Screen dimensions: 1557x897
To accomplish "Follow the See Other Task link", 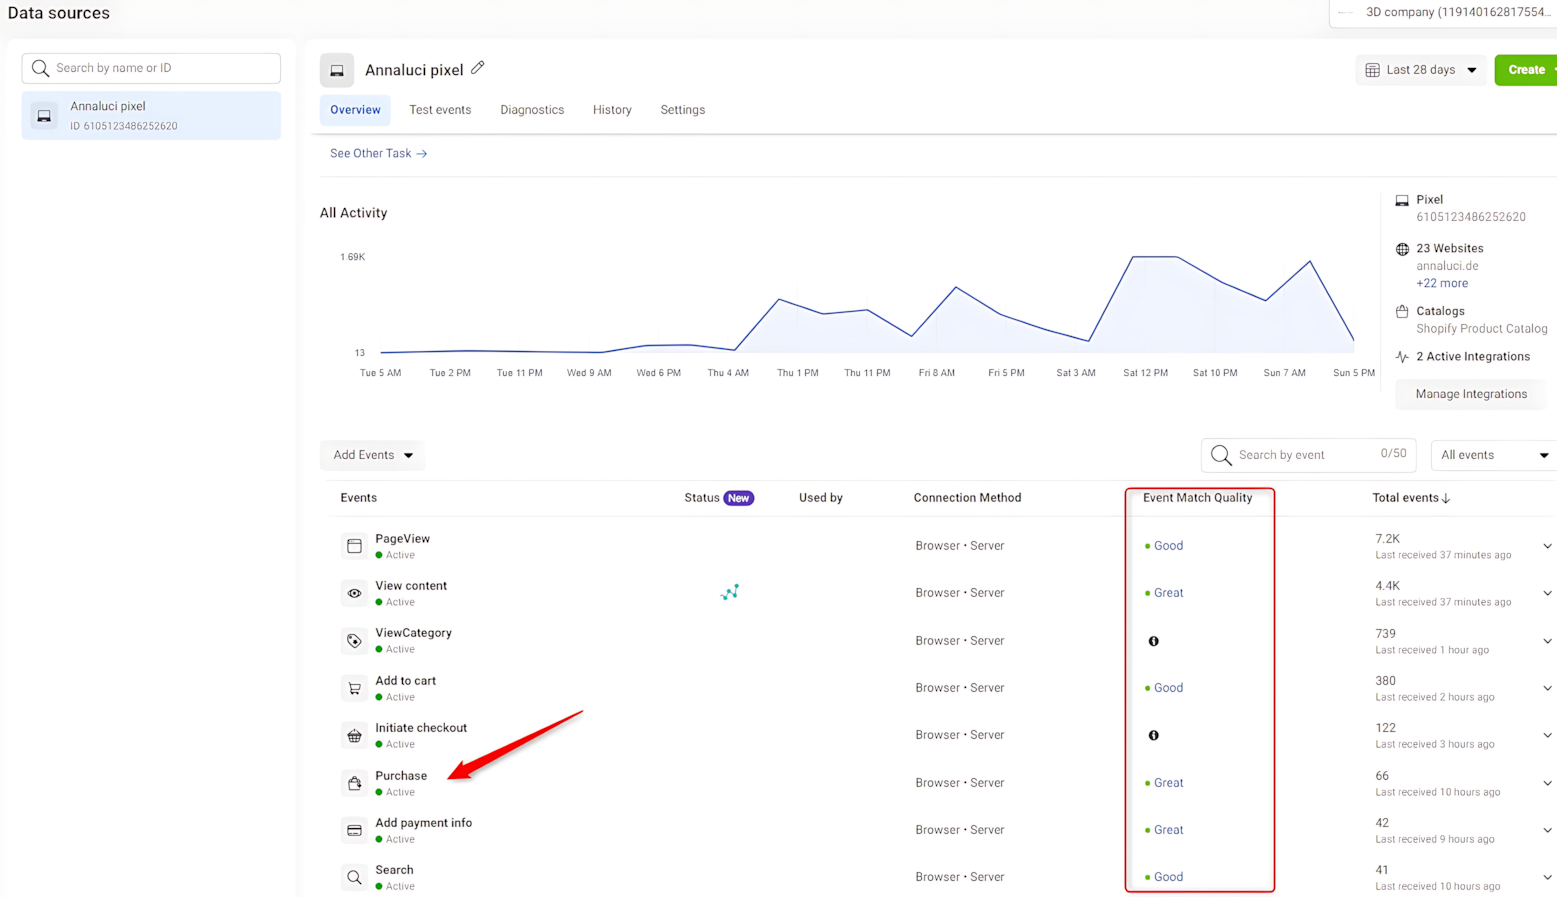I will pyautogui.click(x=378, y=153).
